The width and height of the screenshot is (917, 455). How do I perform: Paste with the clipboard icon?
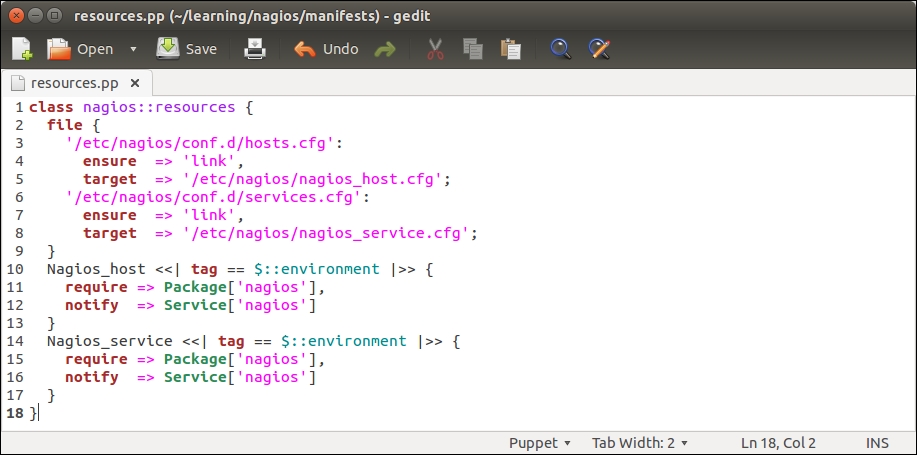click(x=510, y=49)
